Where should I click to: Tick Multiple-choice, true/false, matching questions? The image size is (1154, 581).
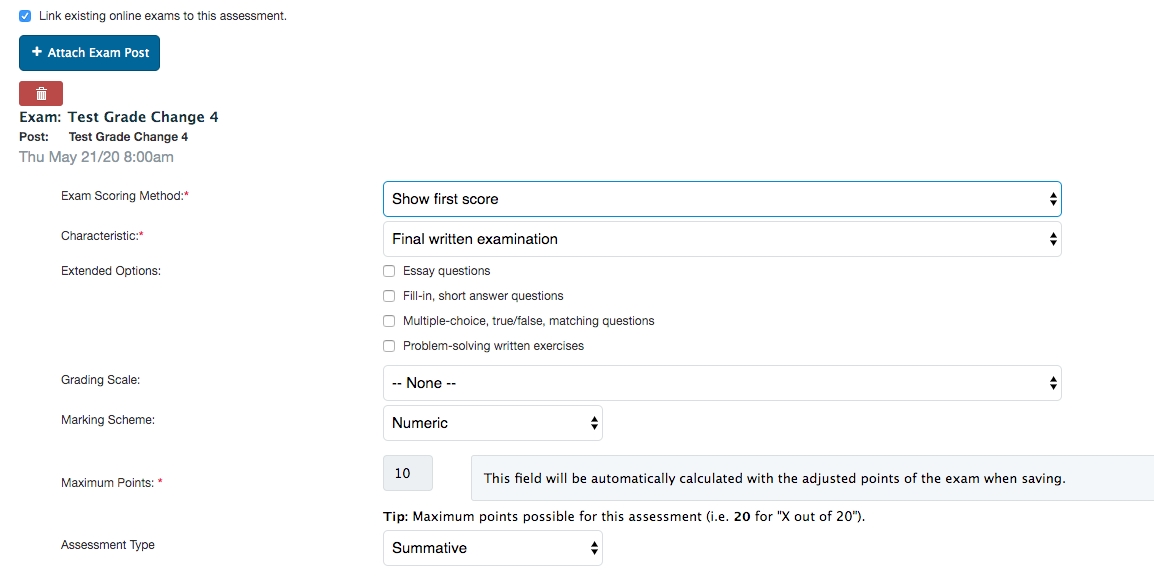389,321
